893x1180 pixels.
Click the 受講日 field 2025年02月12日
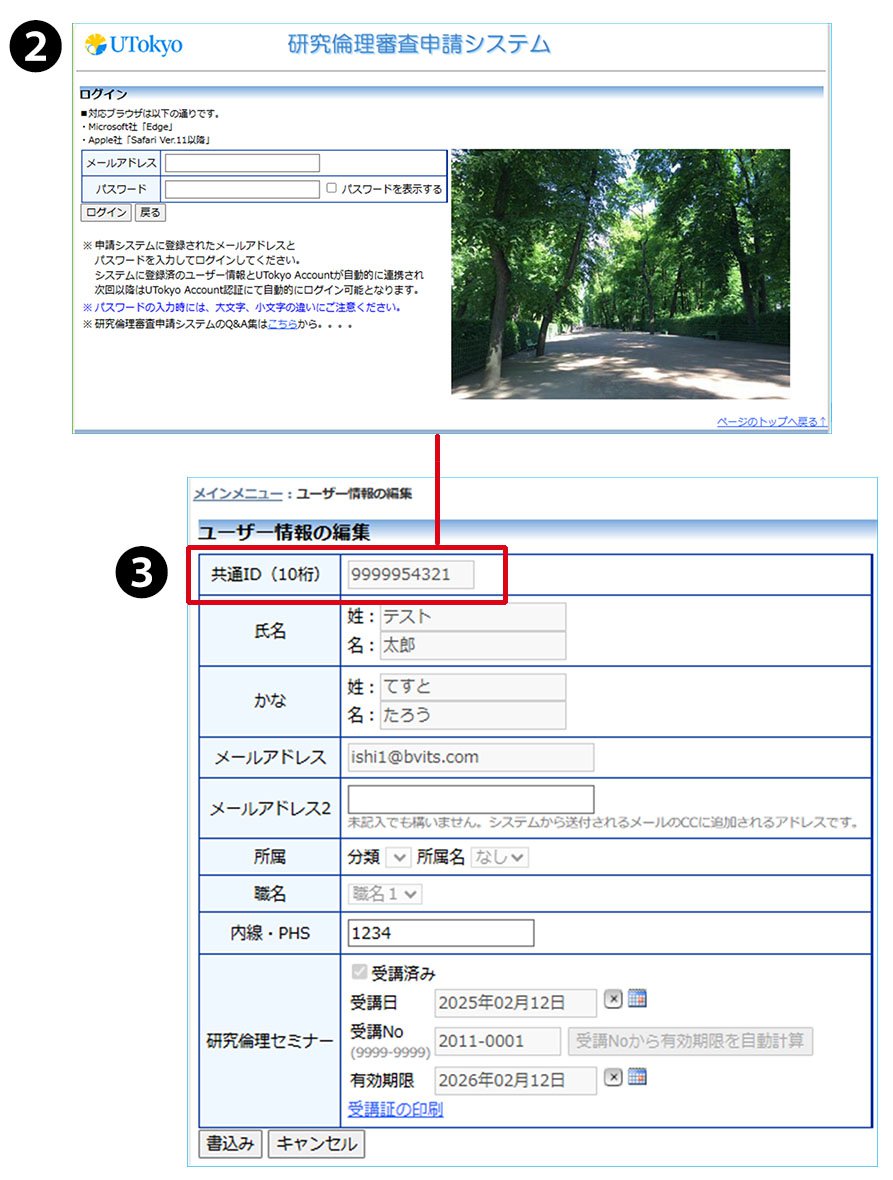point(515,1003)
